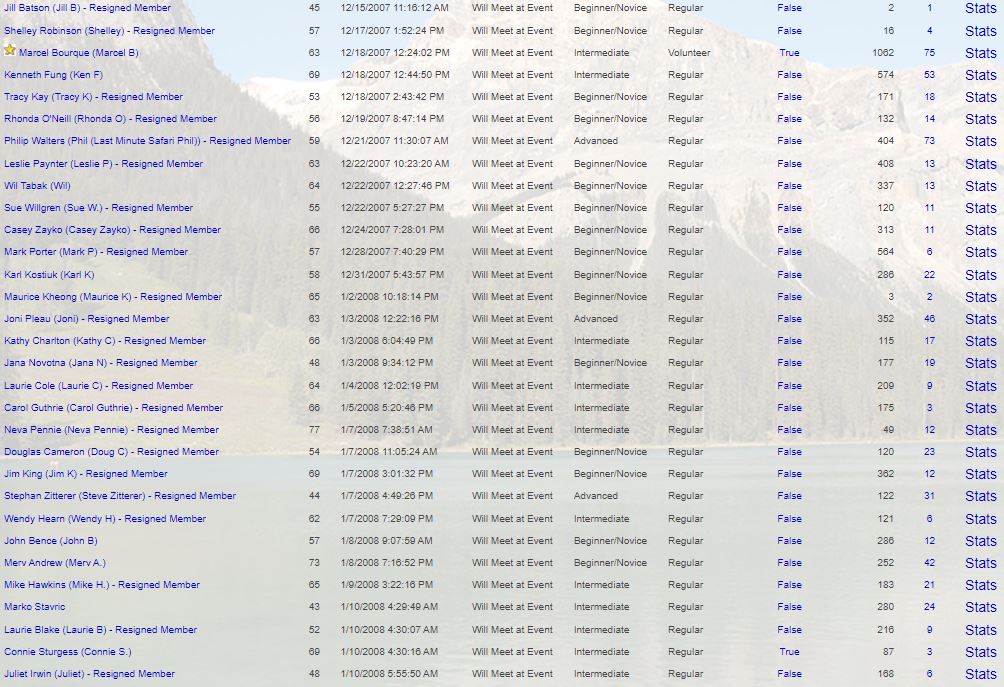Click the date "12/31/2007 5:43:57 PM"
The image size is (1004, 687).
392,275
